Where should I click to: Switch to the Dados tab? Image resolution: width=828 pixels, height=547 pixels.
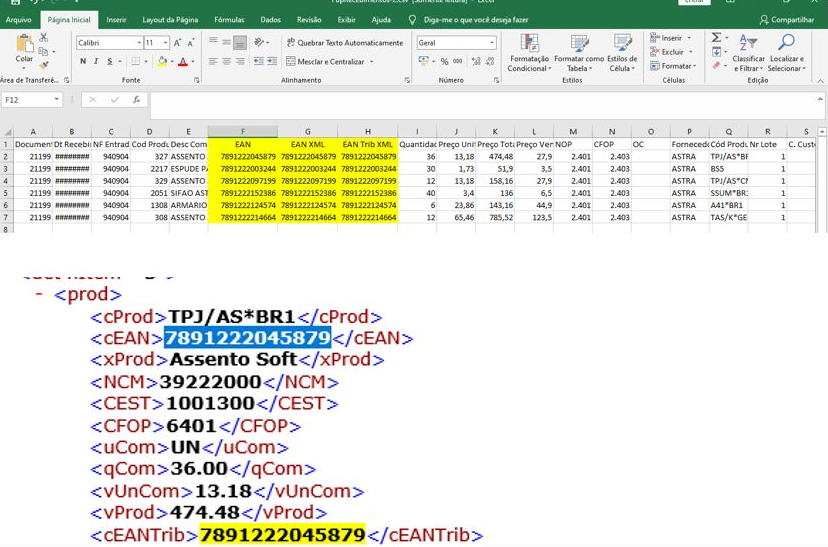tap(270, 20)
